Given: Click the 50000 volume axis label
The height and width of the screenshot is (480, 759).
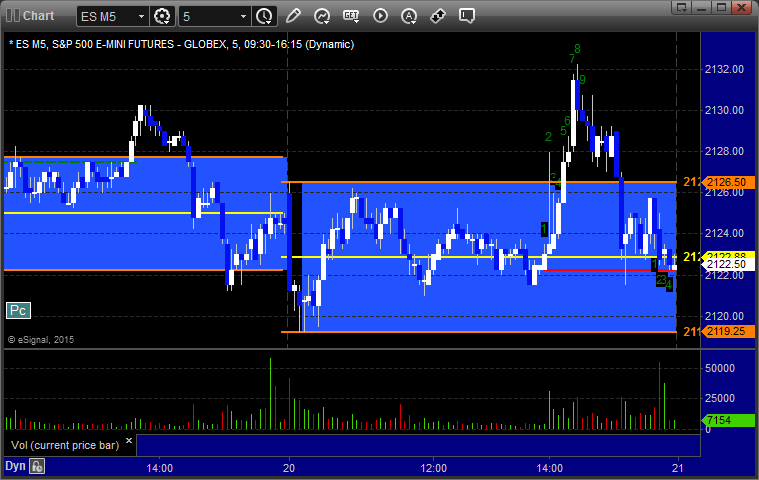Looking at the screenshot, I should [720, 368].
